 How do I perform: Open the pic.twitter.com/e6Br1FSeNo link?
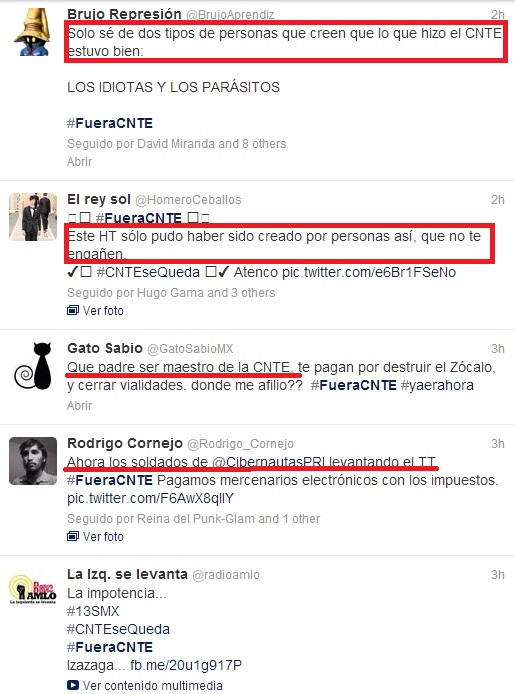(x=369, y=272)
